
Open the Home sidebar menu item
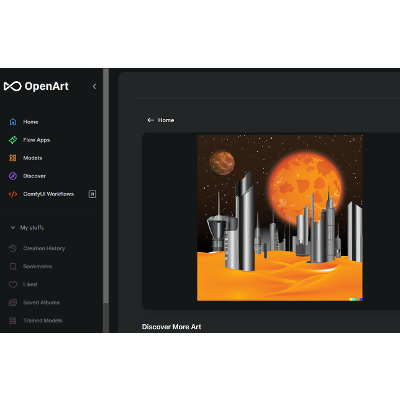[31, 122]
